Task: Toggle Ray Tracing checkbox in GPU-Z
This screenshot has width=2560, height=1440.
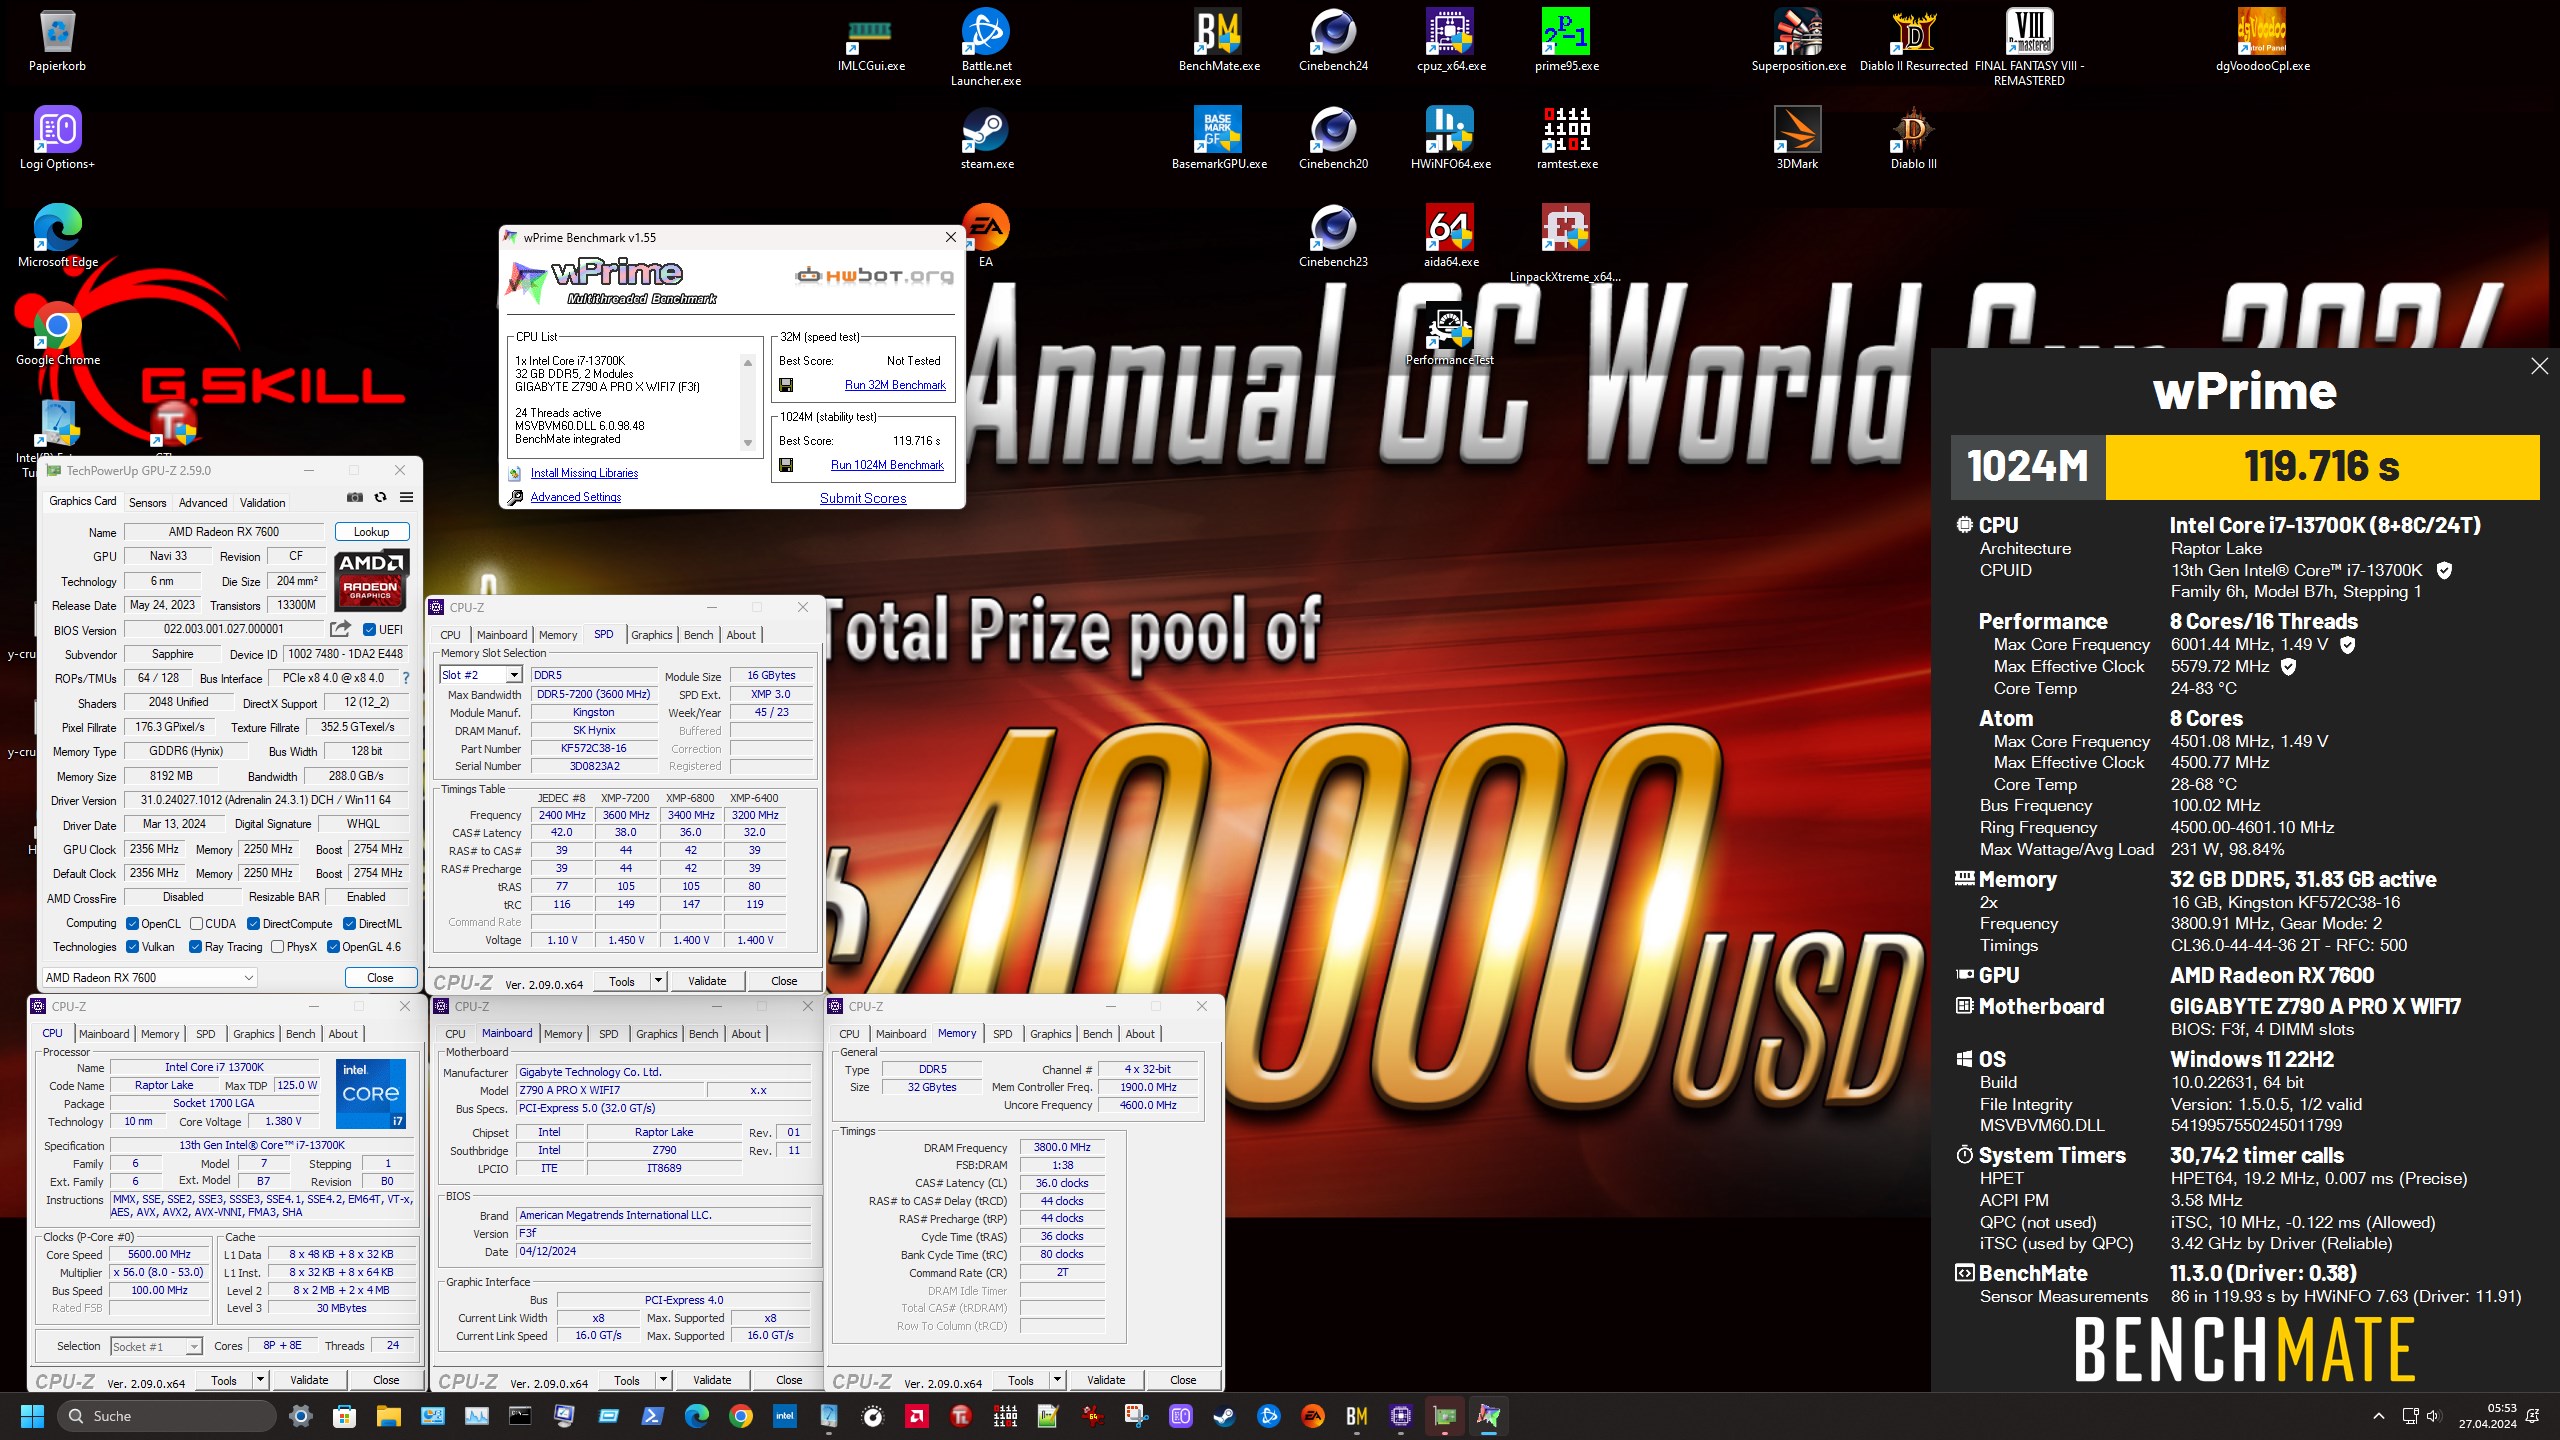Action: 195,947
